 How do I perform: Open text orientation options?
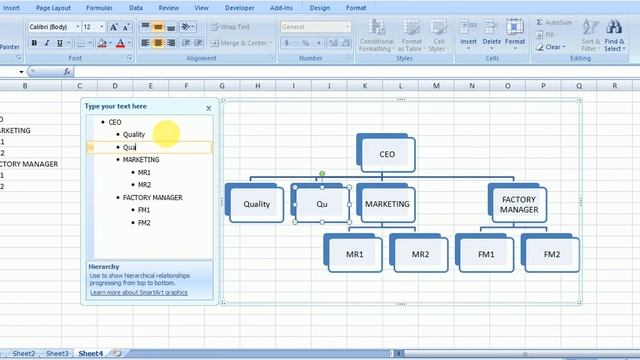187,27
